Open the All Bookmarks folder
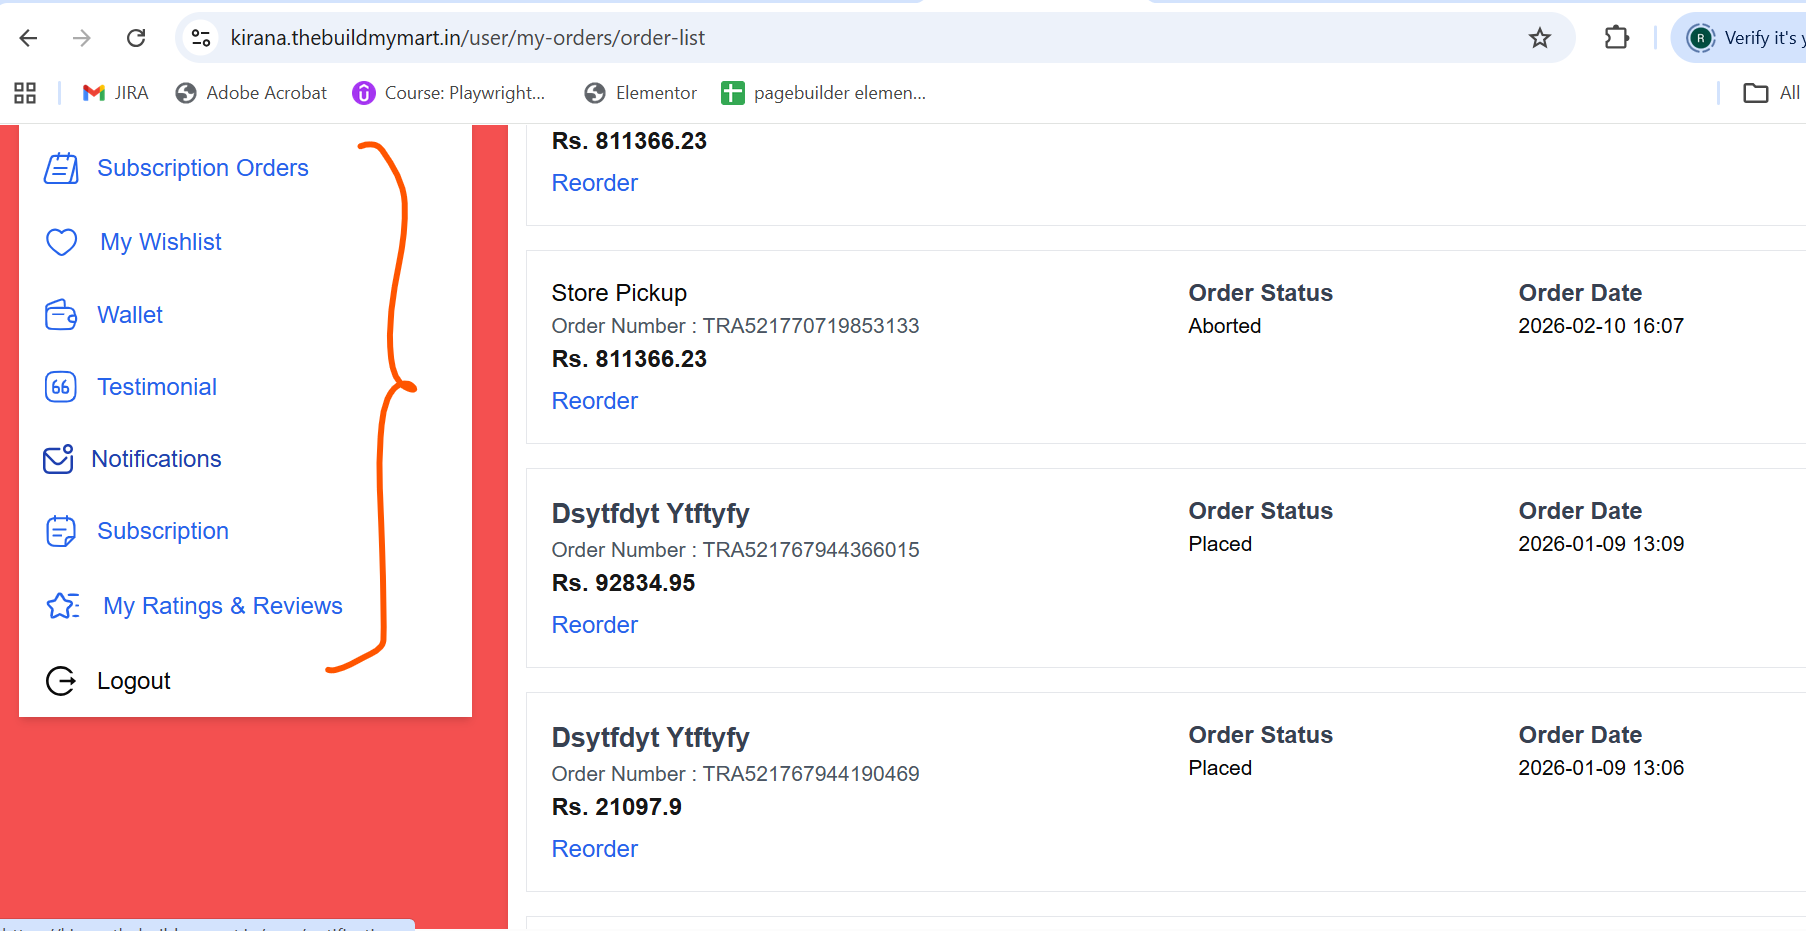Image resolution: width=1806 pixels, height=931 pixels. click(x=1772, y=93)
